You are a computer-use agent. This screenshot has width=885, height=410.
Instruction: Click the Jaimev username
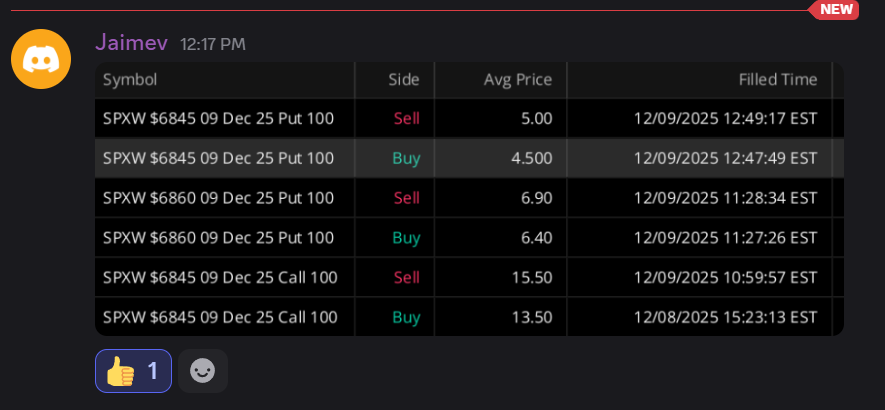132,42
